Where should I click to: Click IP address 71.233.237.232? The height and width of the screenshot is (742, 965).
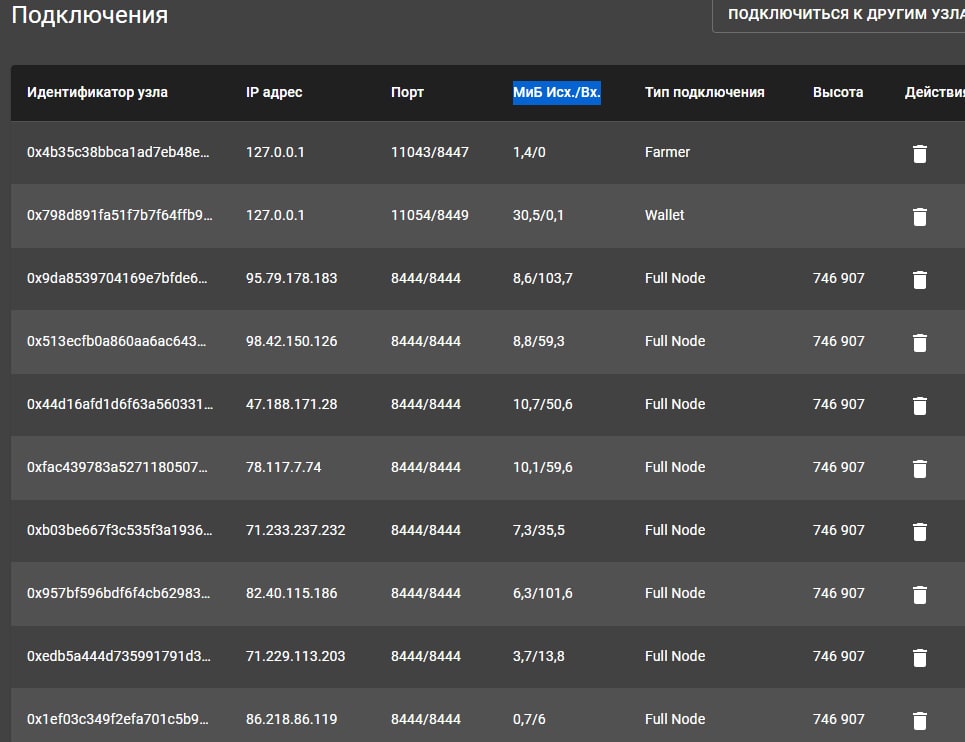coord(295,530)
